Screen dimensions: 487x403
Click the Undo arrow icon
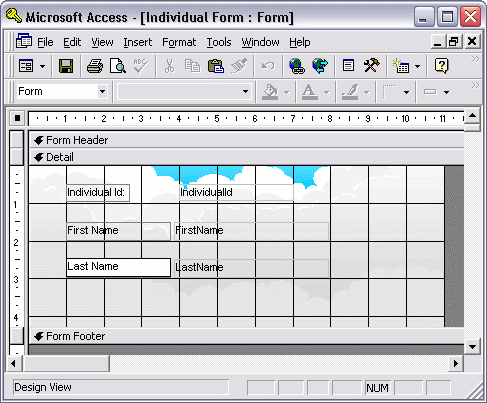[x=268, y=66]
